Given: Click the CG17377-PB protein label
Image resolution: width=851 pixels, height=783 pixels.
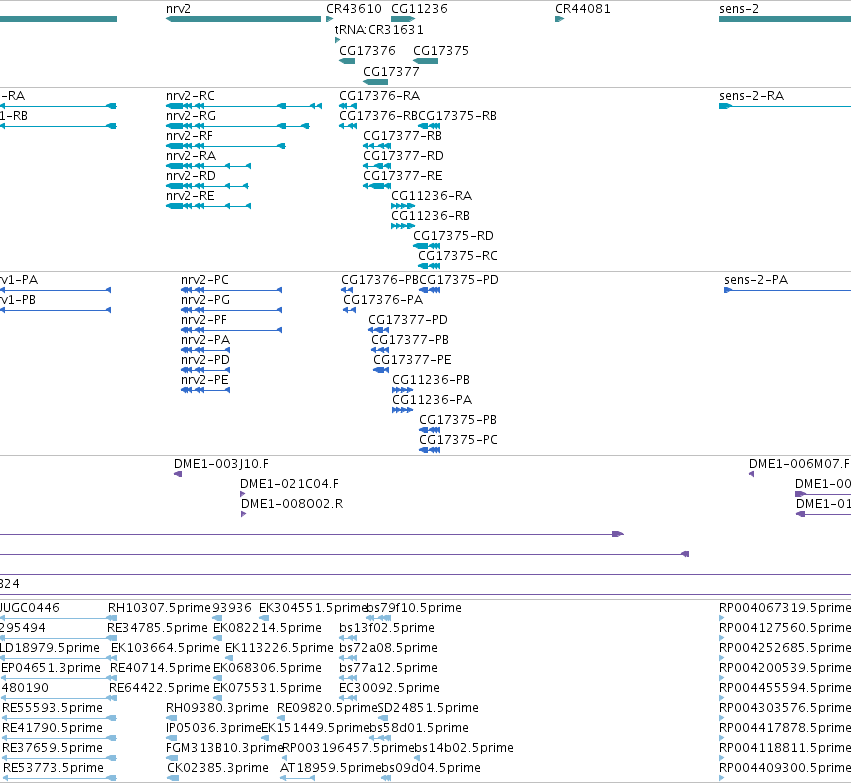Looking at the screenshot, I should (410, 340).
